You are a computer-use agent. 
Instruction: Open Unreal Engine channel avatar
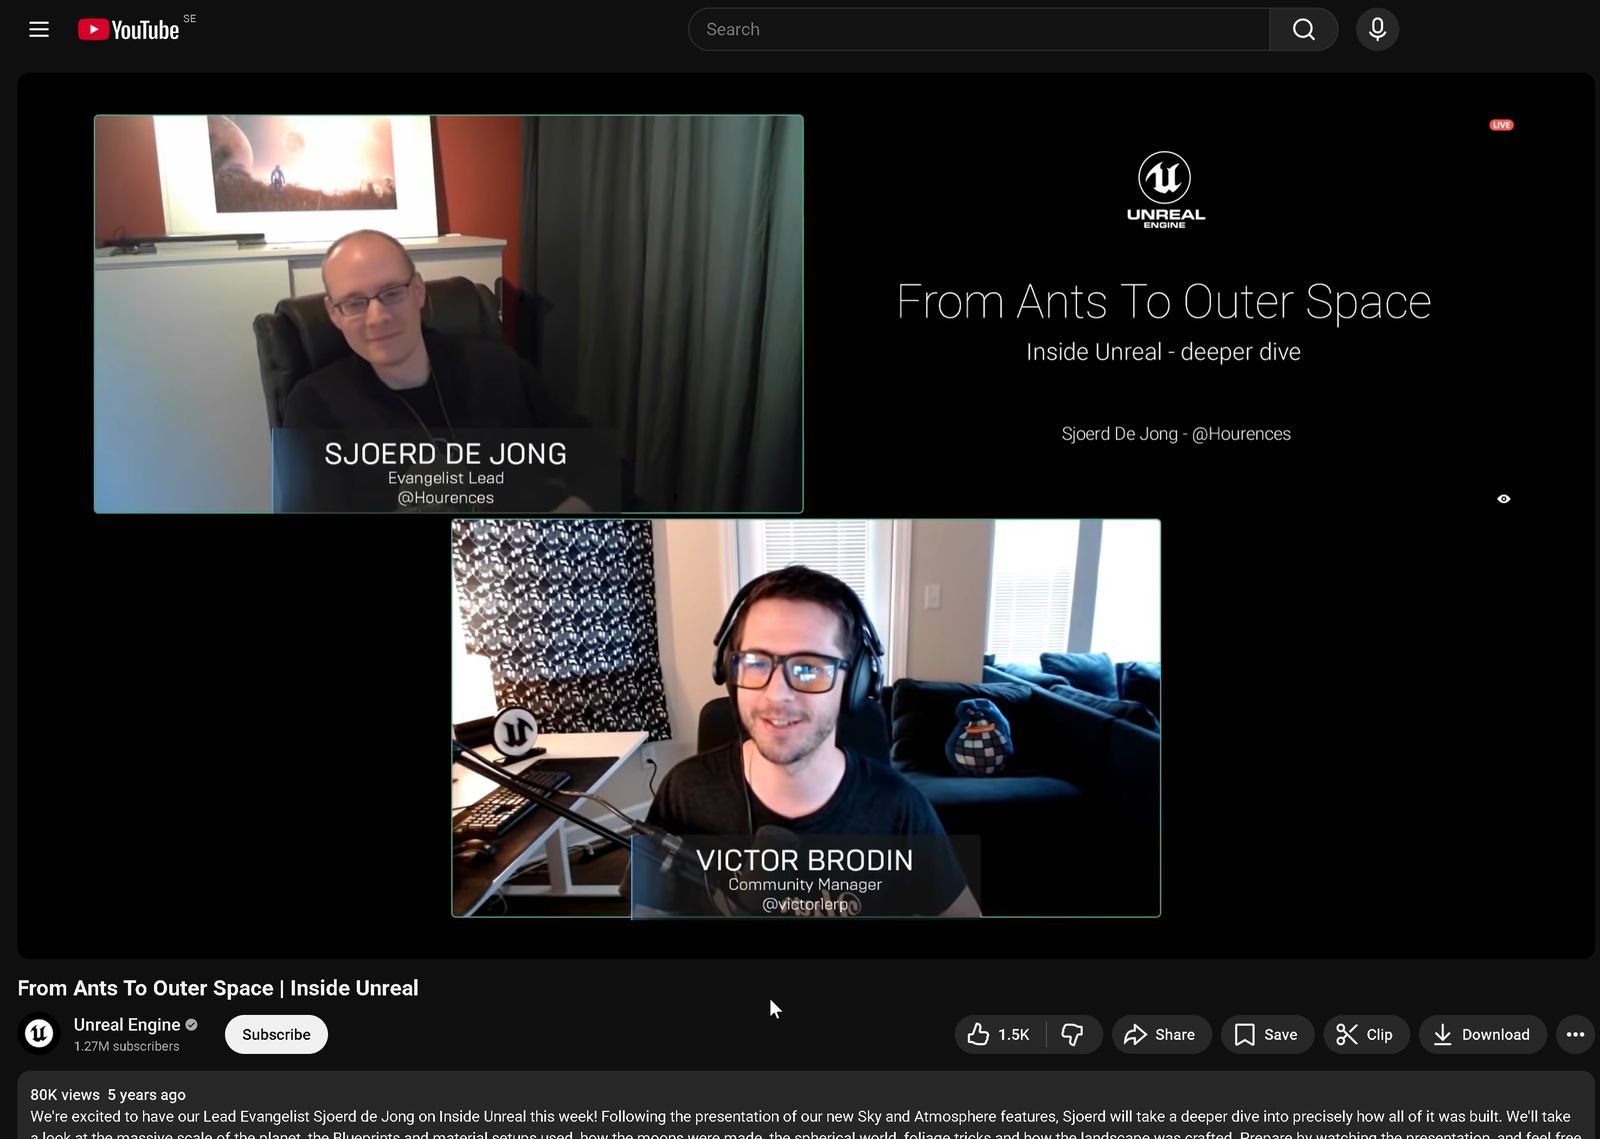point(39,1033)
